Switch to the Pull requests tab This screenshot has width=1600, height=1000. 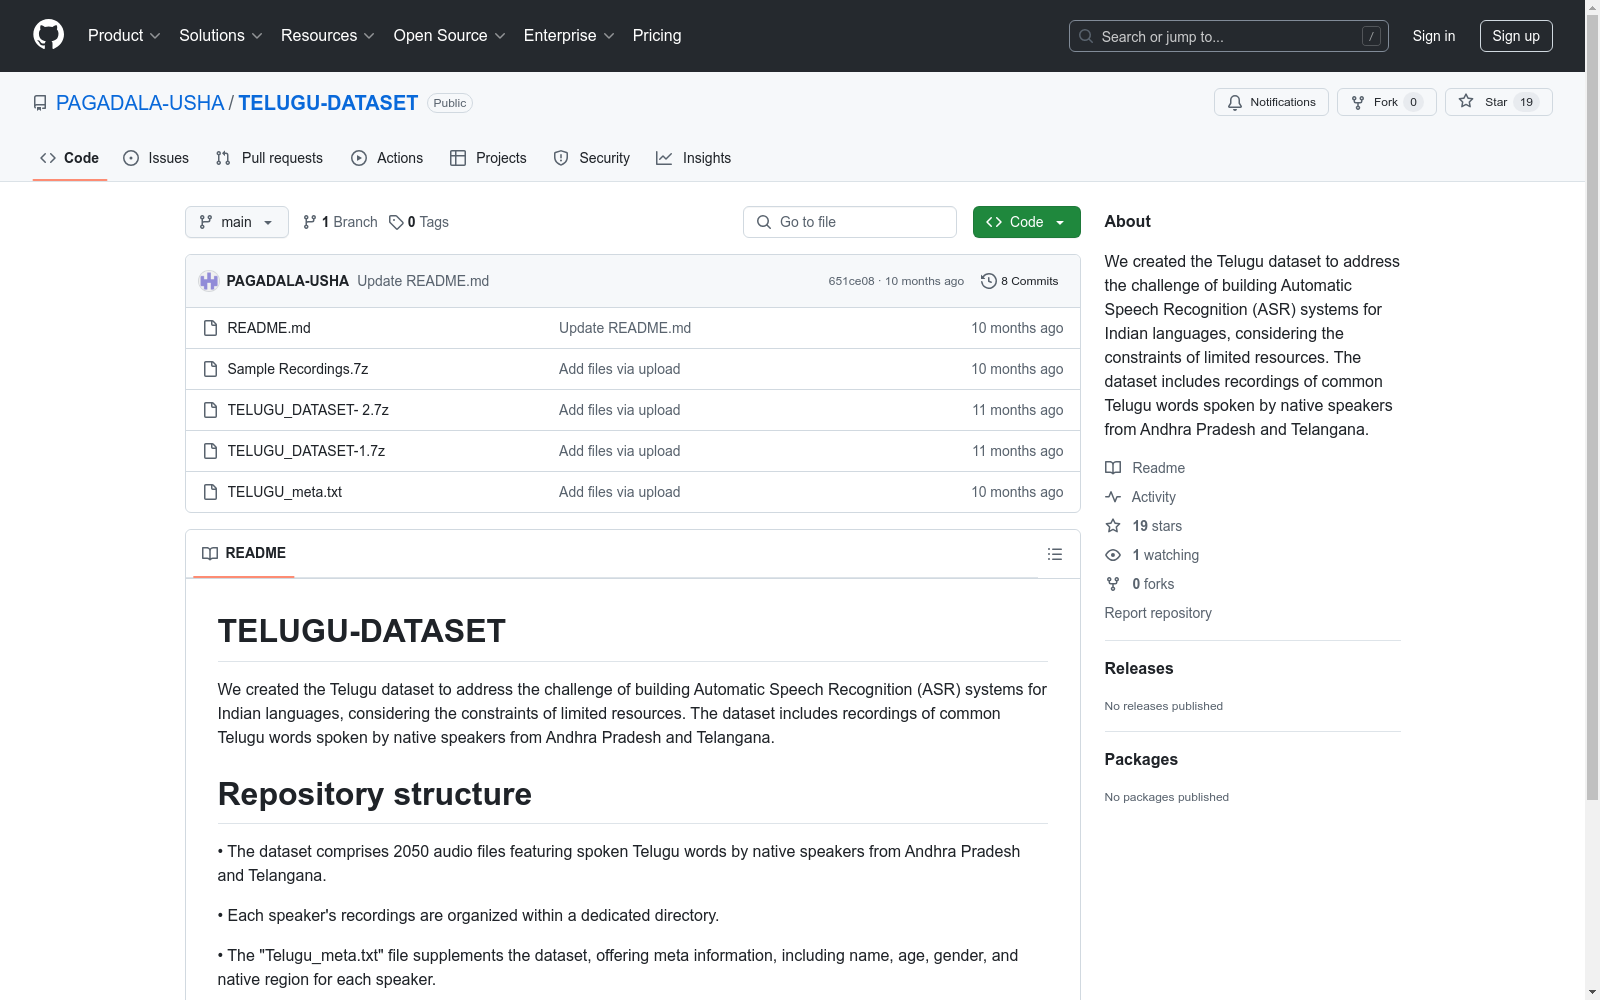[269, 158]
